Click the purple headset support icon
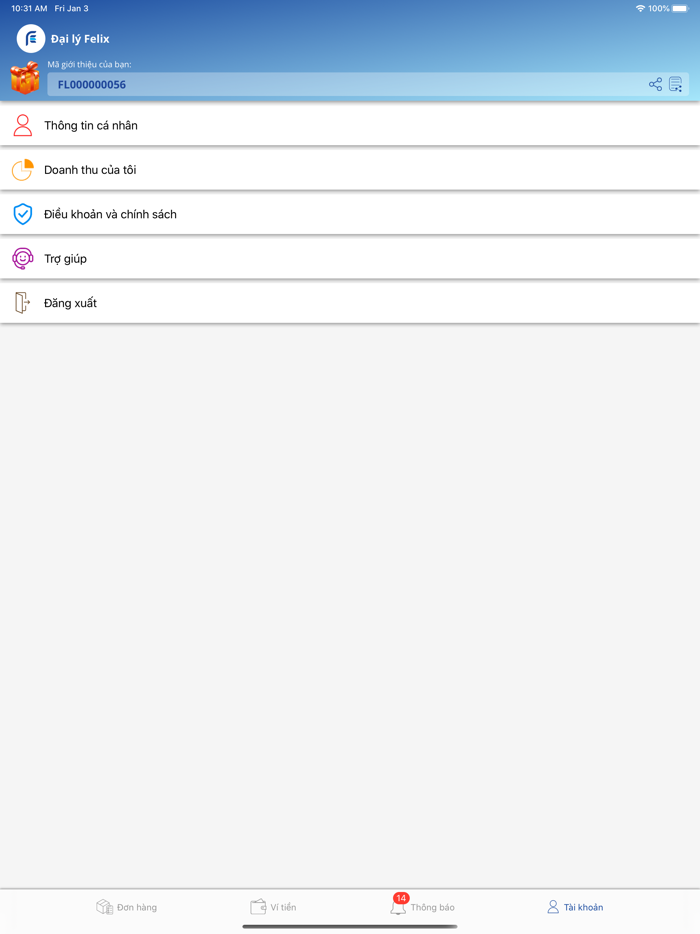The image size is (700, 934). tap(22, 259)
